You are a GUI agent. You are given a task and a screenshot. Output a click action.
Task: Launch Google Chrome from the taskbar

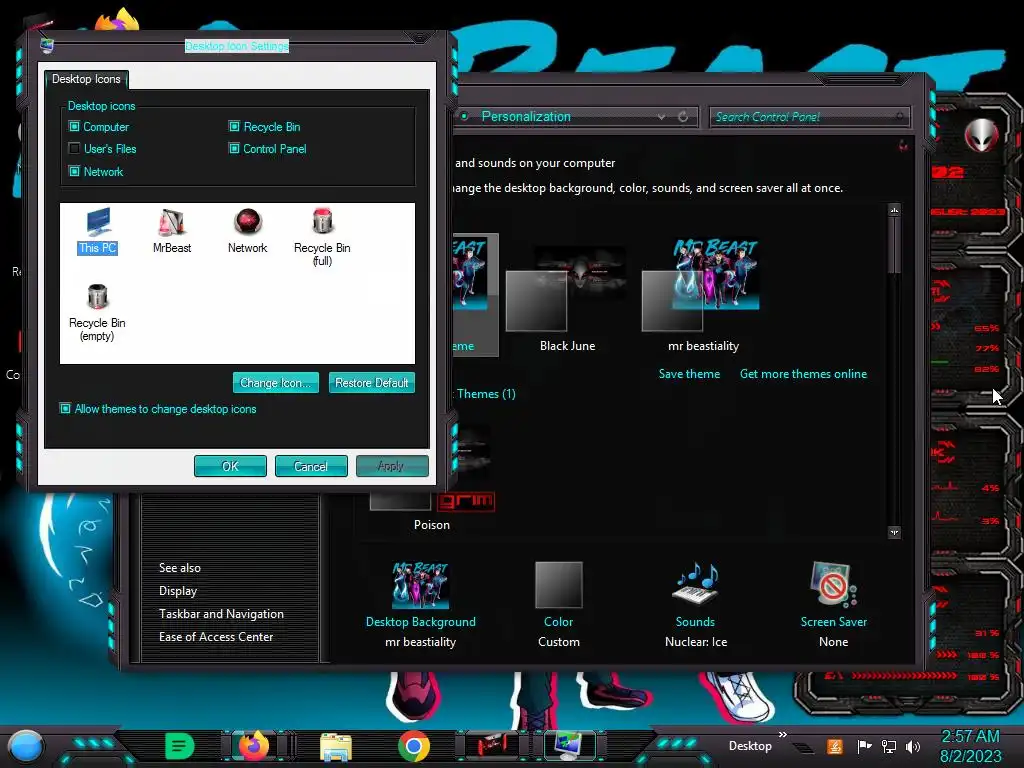(x=413, y=746)
